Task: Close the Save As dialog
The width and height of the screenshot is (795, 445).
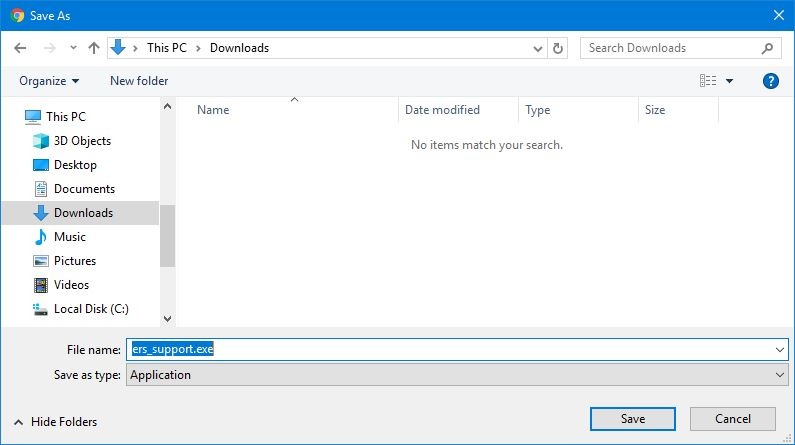Action: [779, 15]
